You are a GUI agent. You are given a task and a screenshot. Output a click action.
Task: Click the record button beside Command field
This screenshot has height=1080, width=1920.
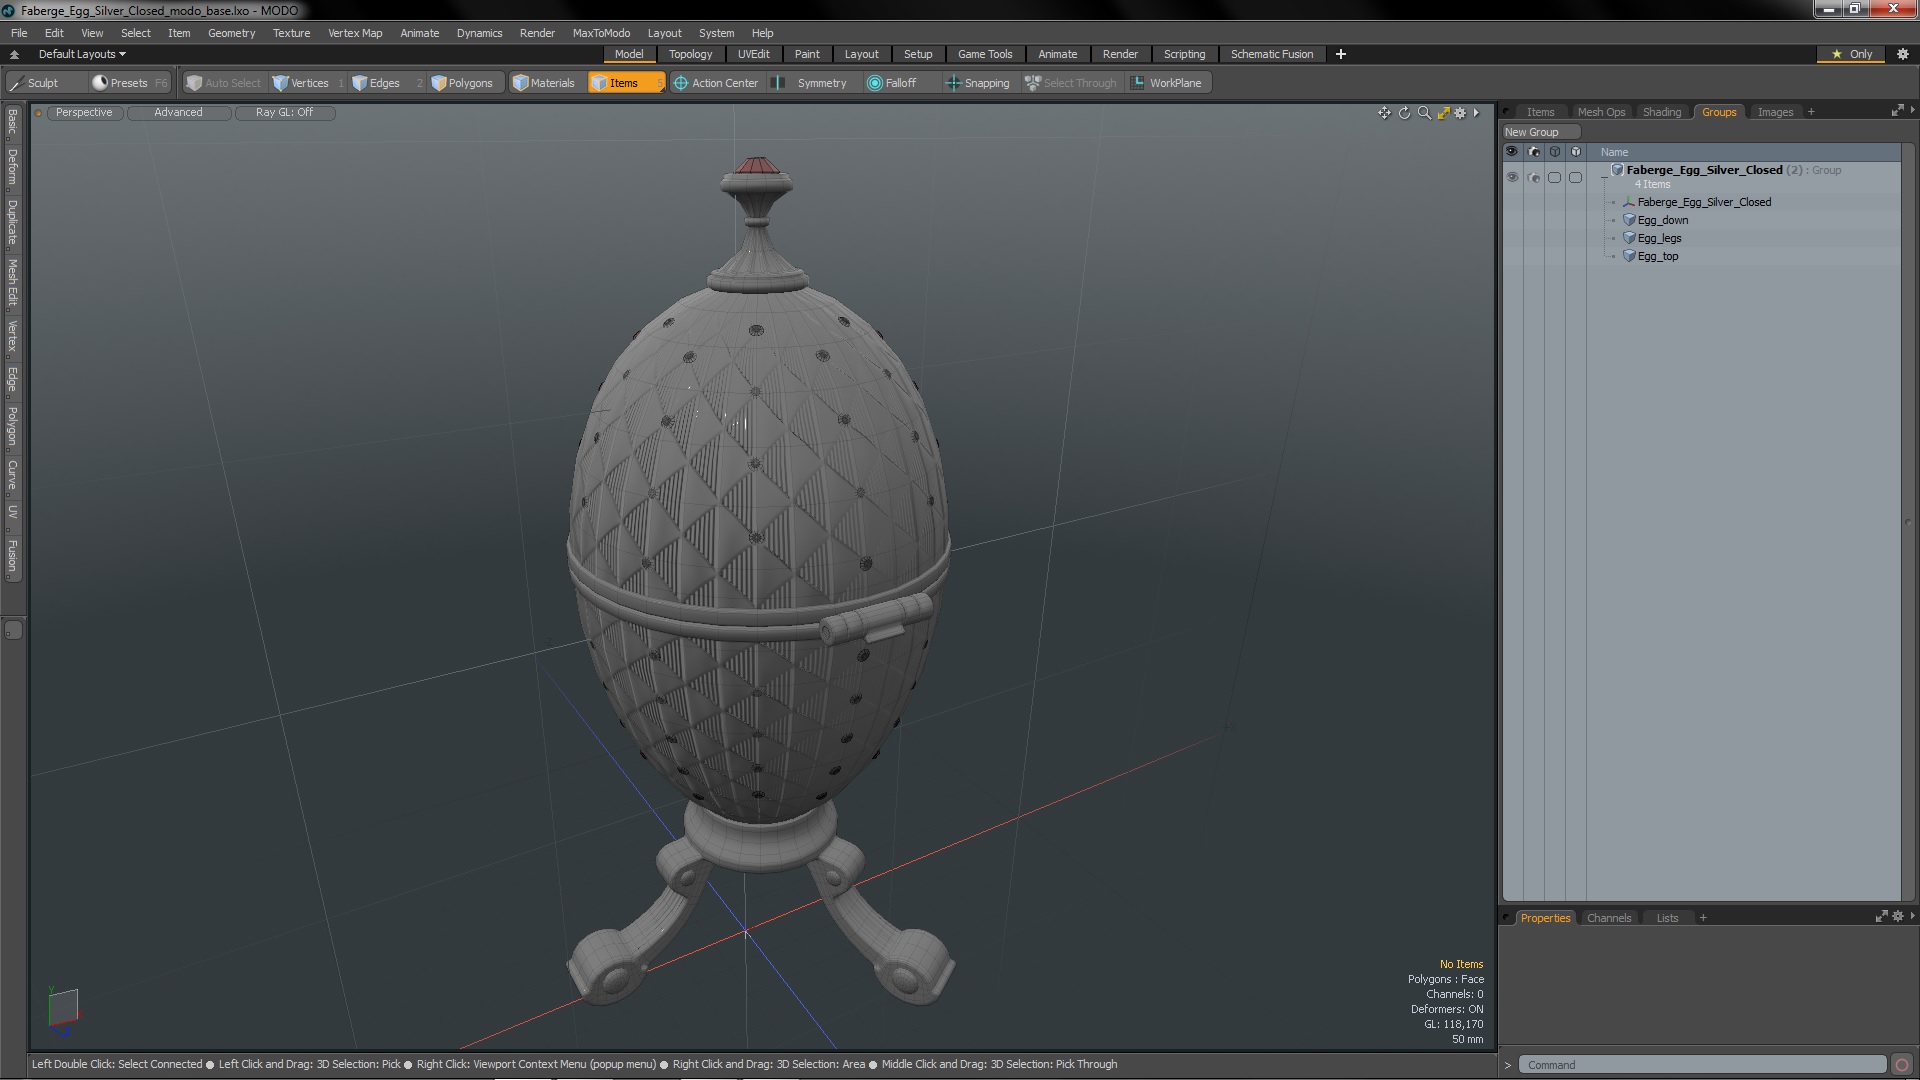coord(1902,1065)
